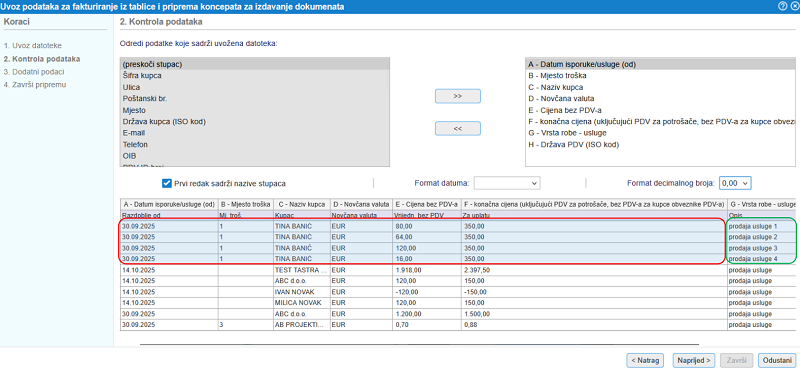Click the 'prodaja usluge 4' cell
The height and width of the screenshot is (376, 800).
point(761,259)
